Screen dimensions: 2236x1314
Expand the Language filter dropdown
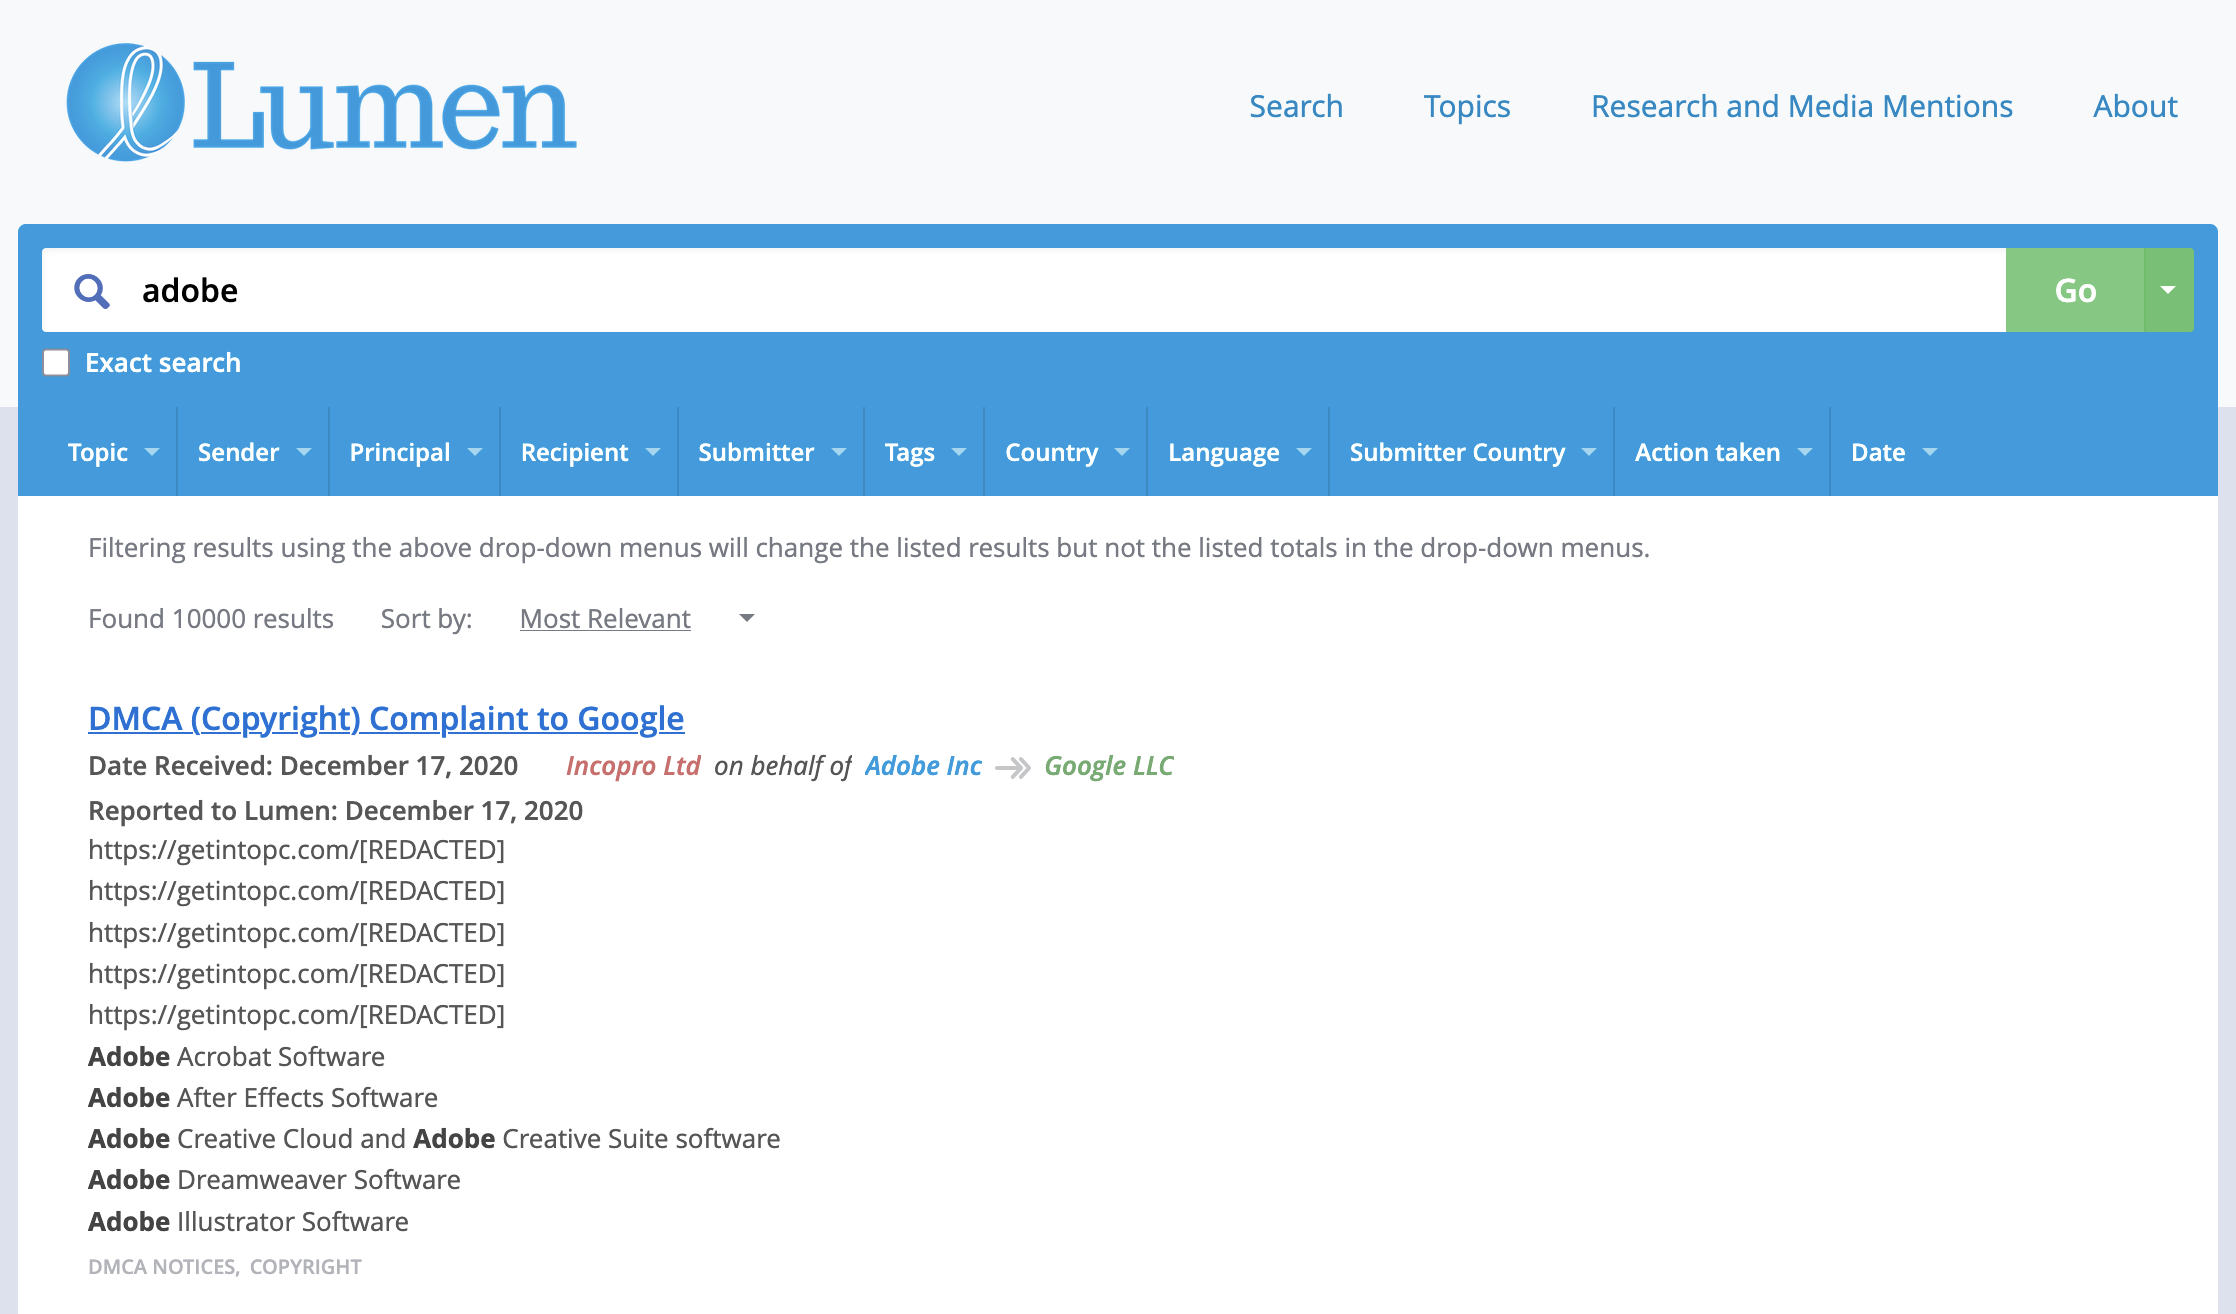tap(1238, 452)
